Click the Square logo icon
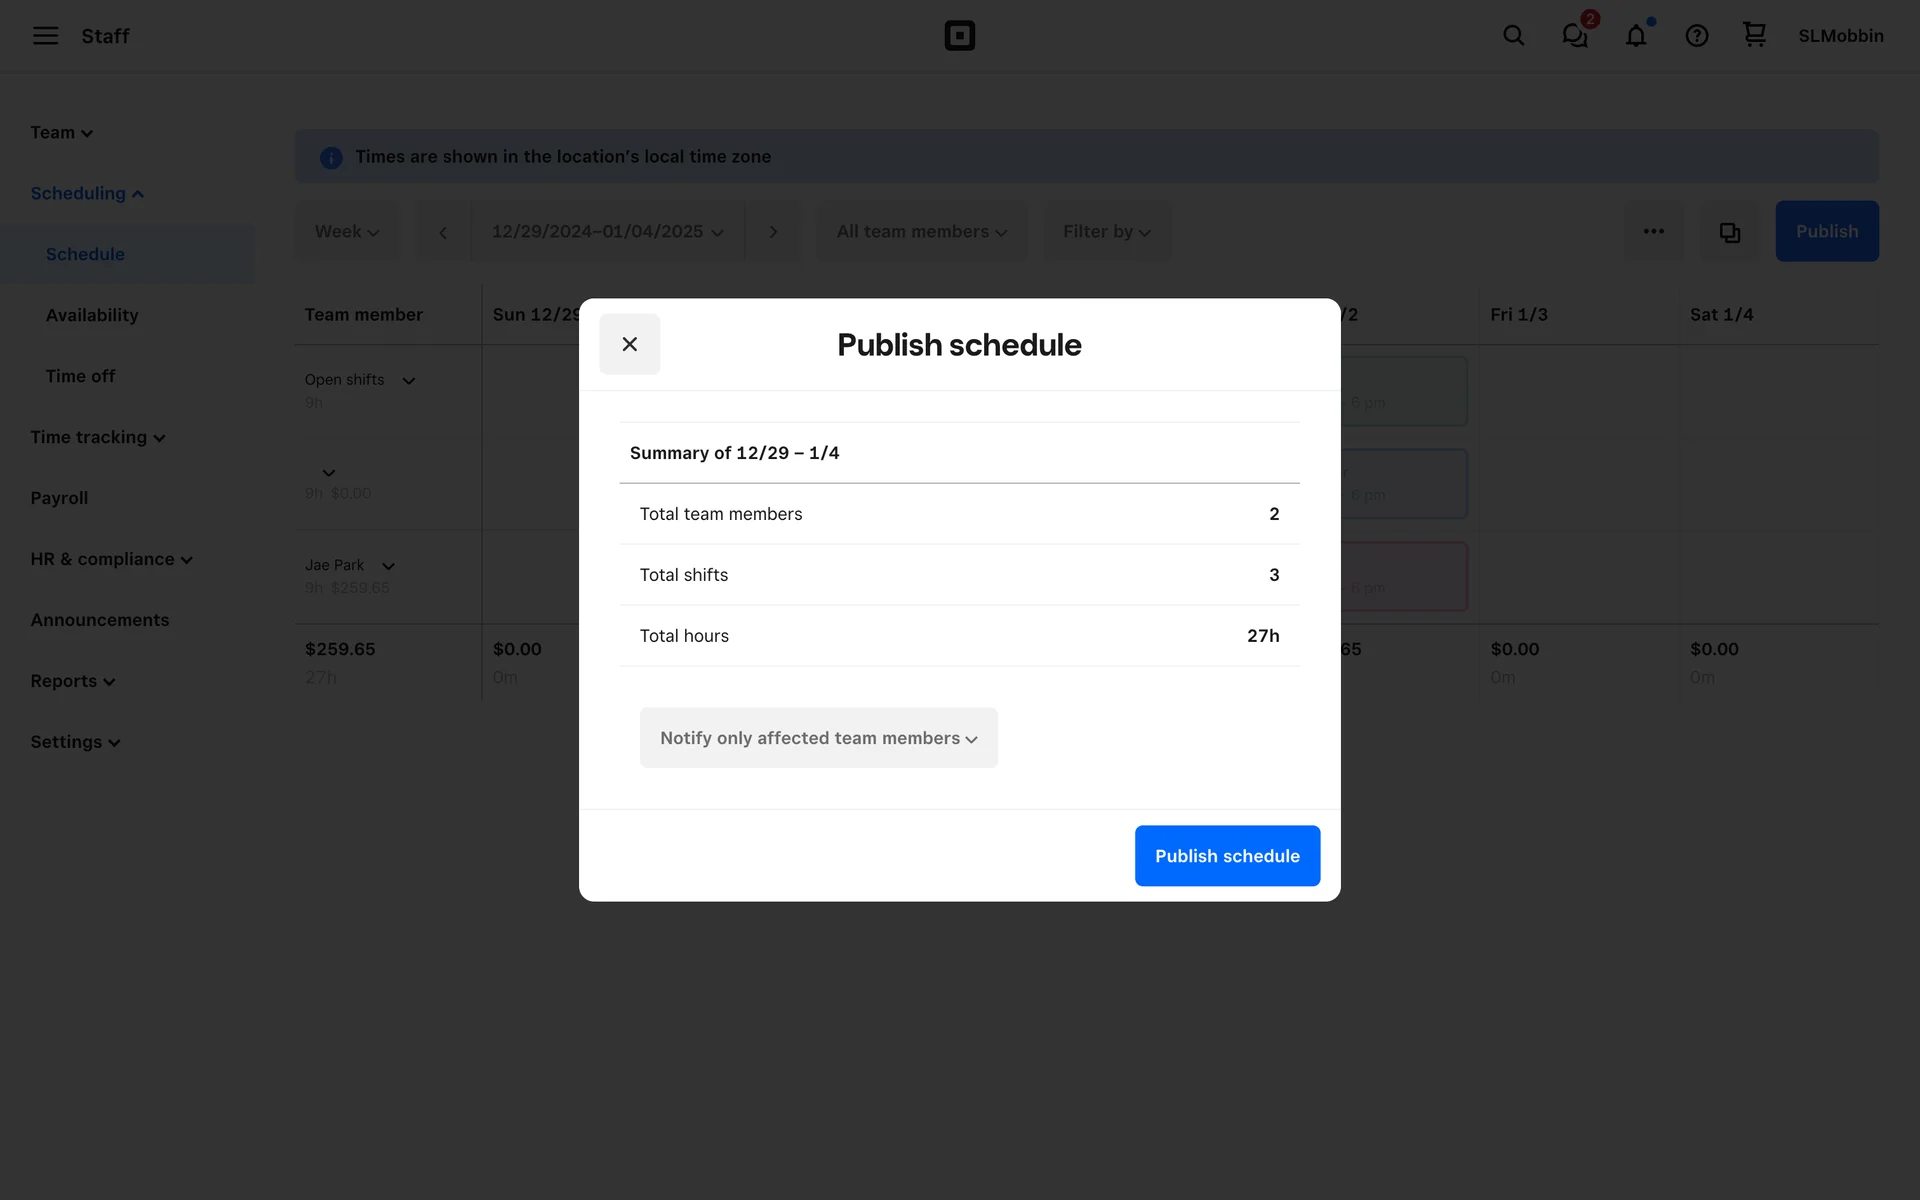 [x=959, y=36]
